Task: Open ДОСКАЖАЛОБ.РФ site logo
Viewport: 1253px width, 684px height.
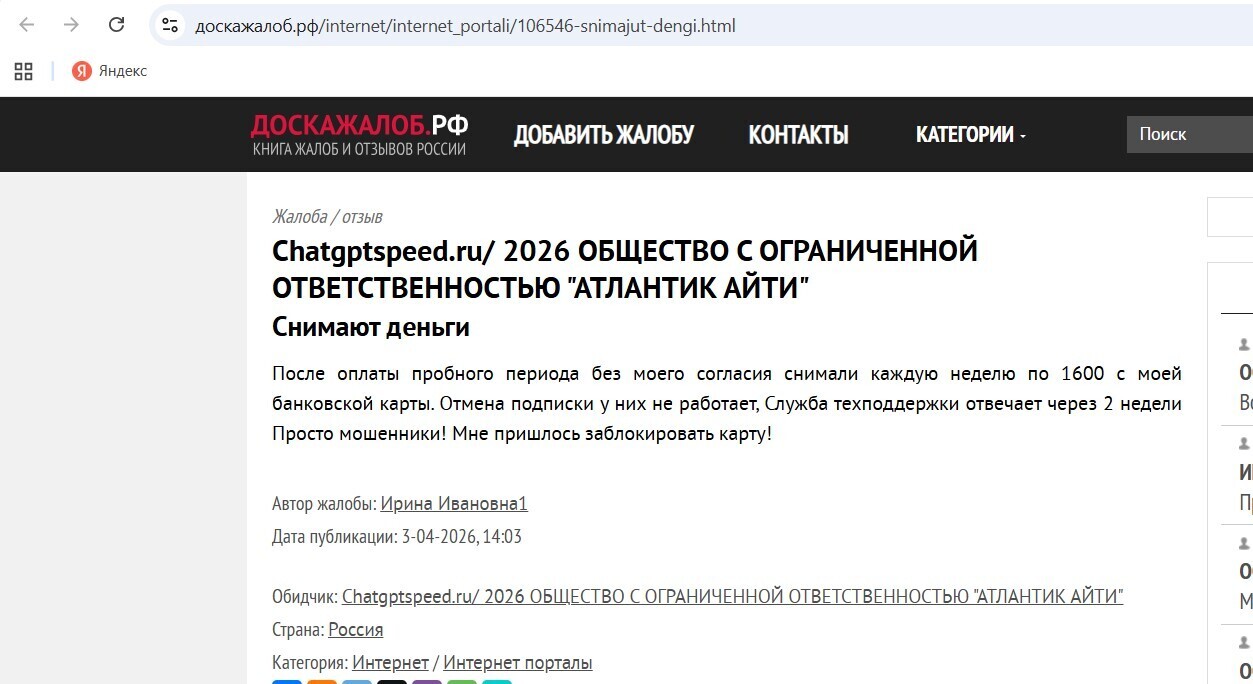Action: pos(359,134)
